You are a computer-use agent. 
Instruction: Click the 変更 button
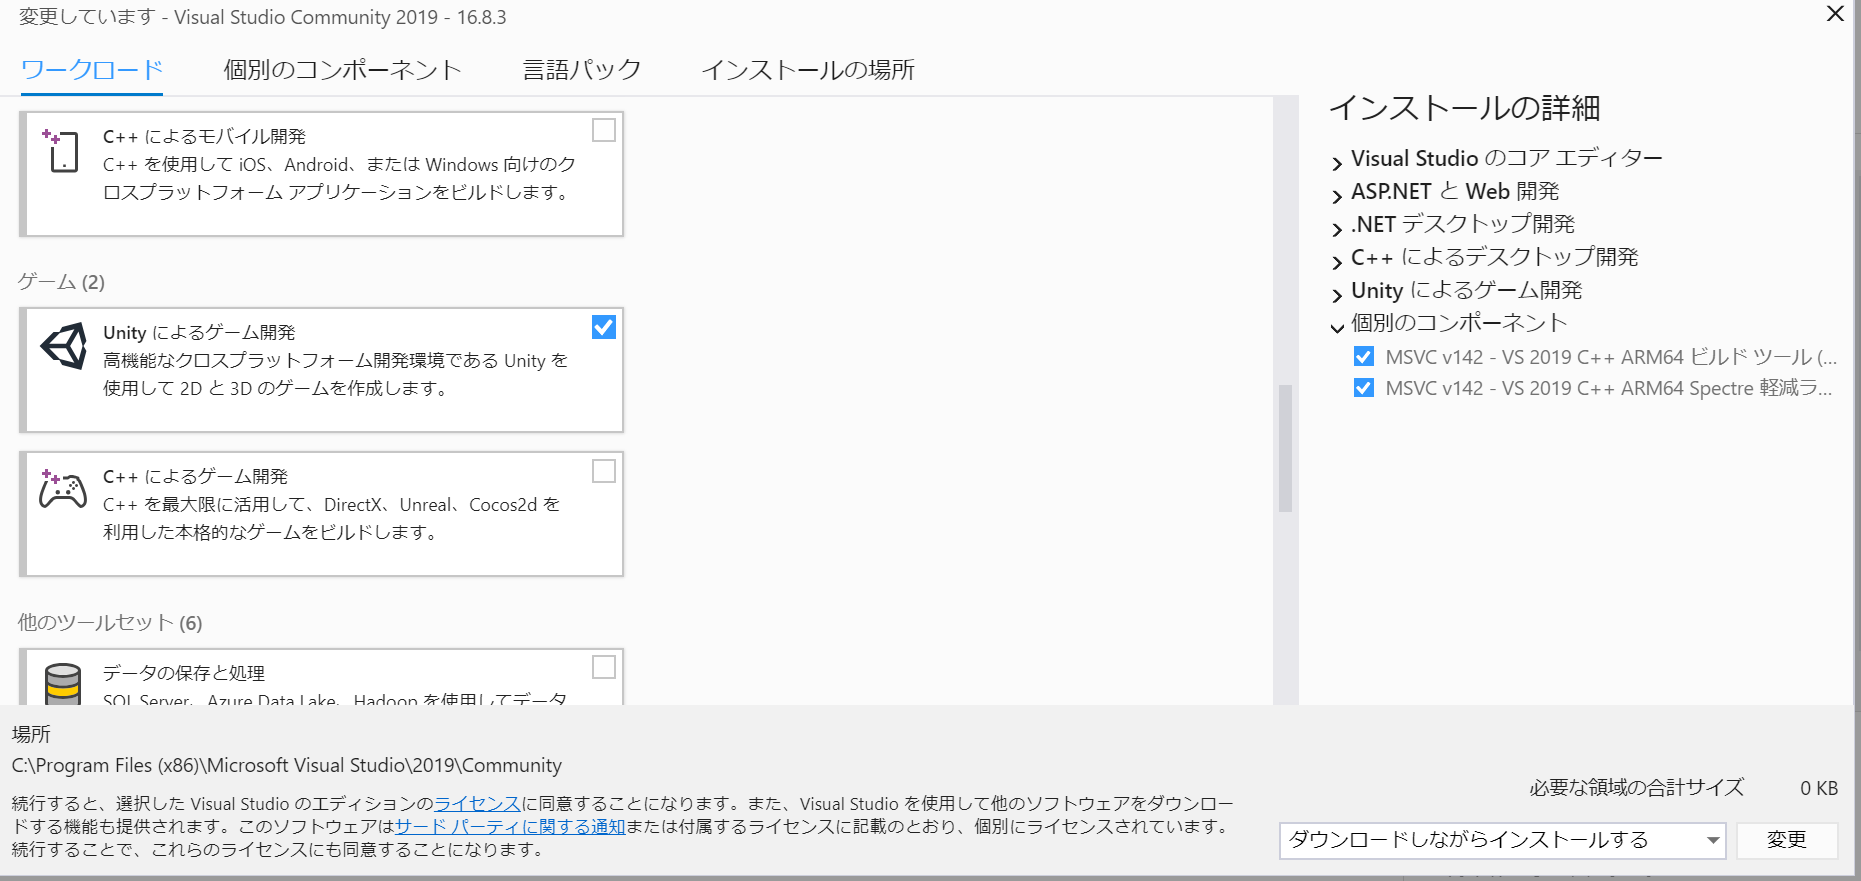point(1787,840)
